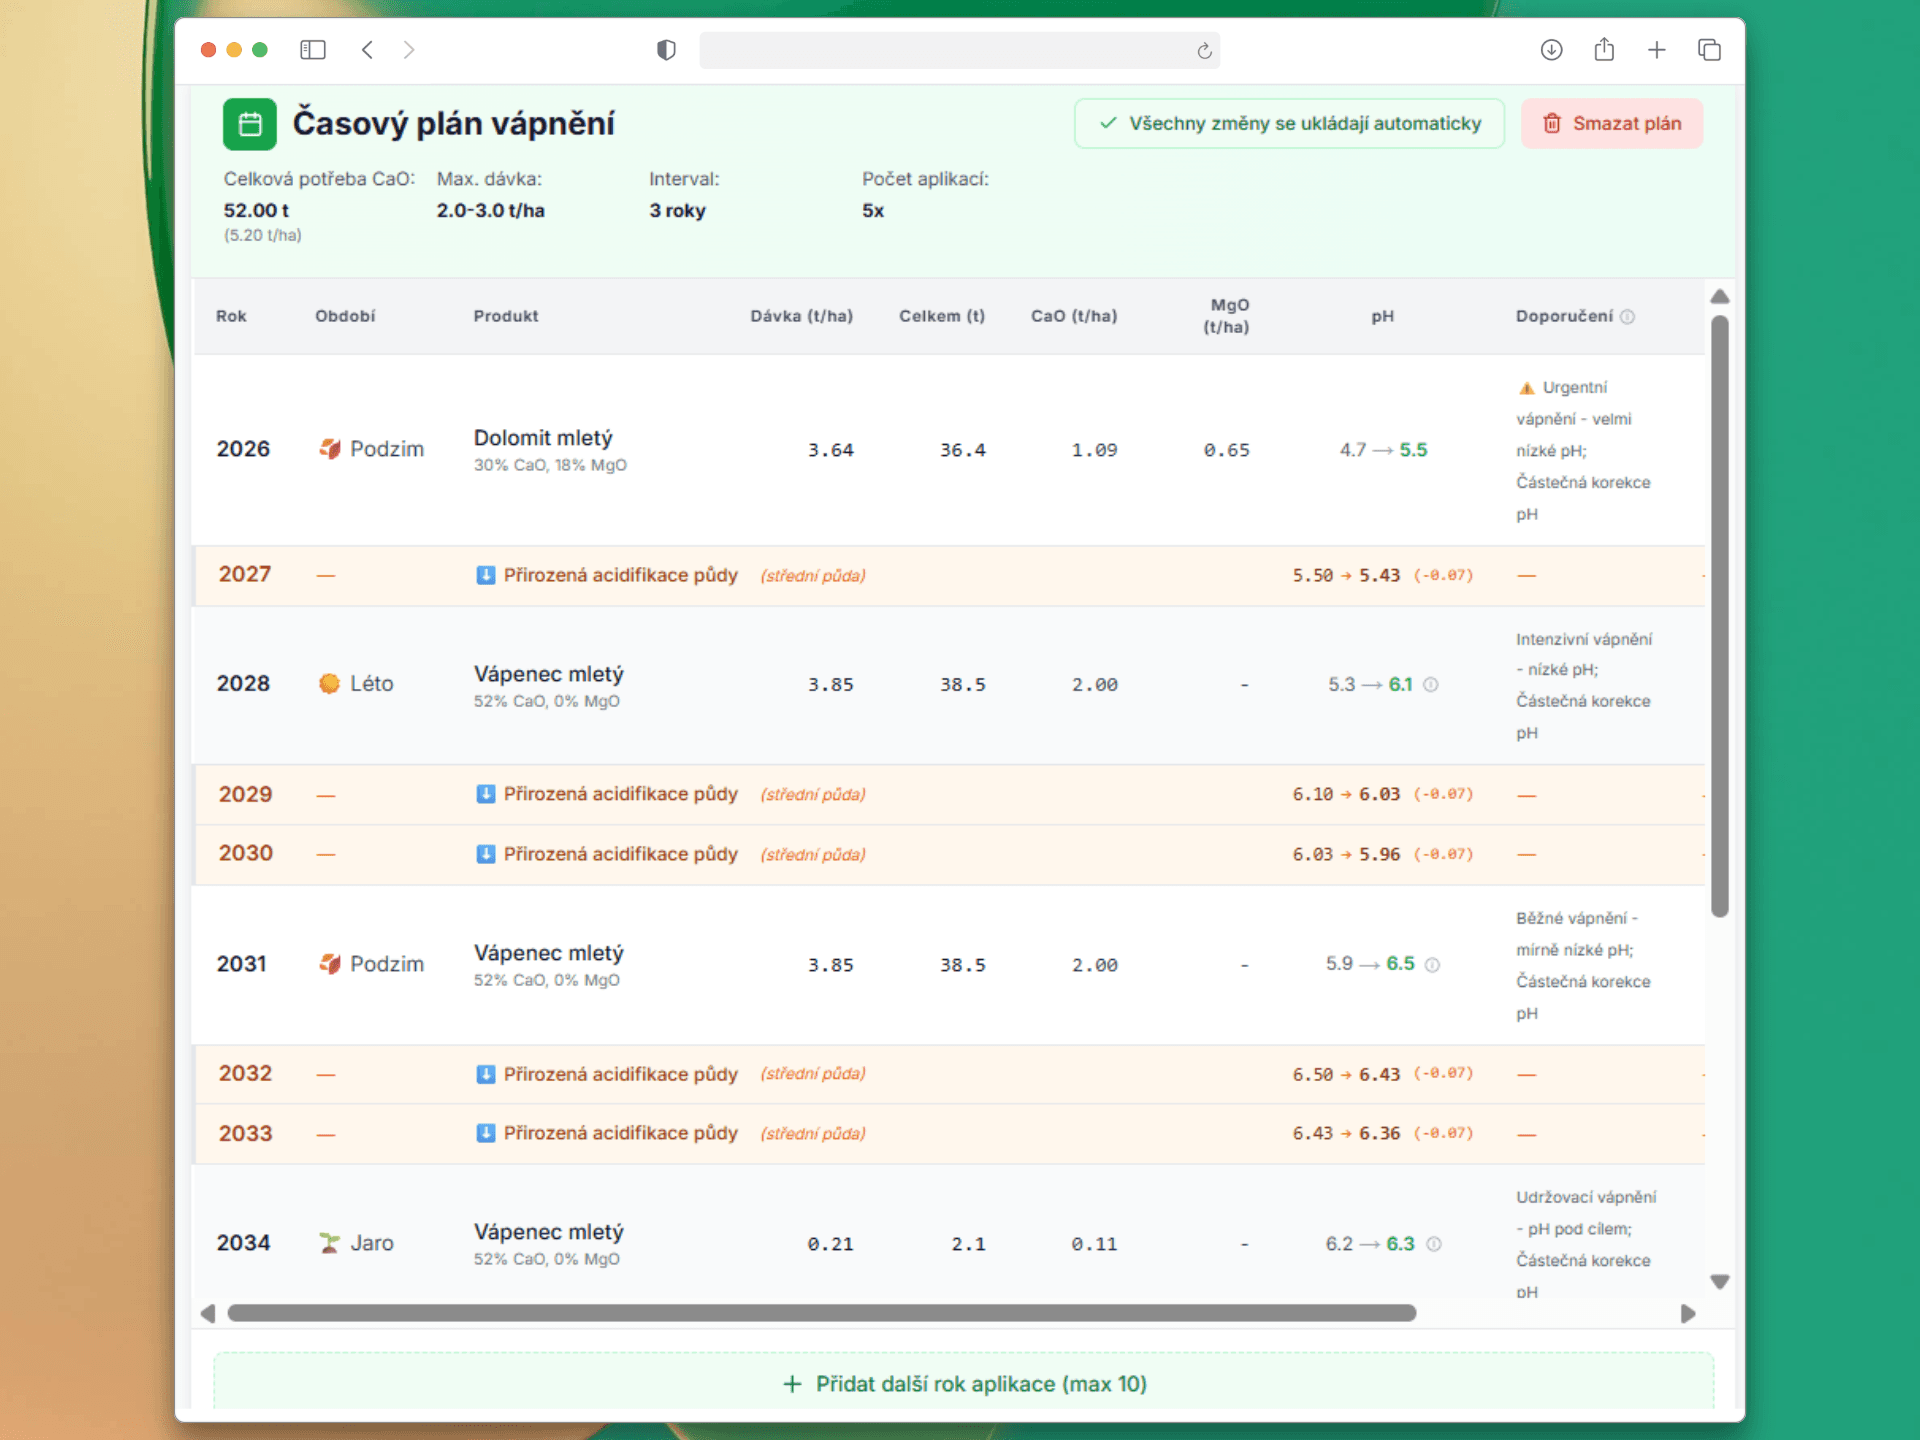Image resolution: width=1920 pixels, height=1440 pixels.
Task: Click the green calendar icon beside title
Action: pos(249,124)
